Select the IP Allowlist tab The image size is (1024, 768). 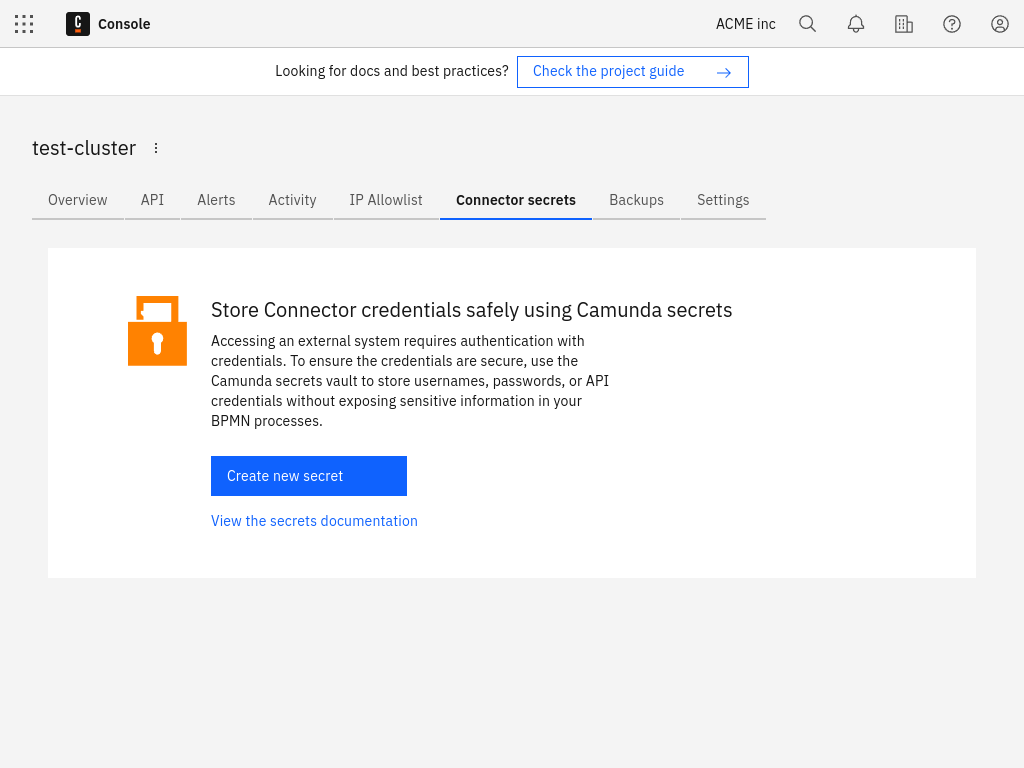[x=386, y=200]
